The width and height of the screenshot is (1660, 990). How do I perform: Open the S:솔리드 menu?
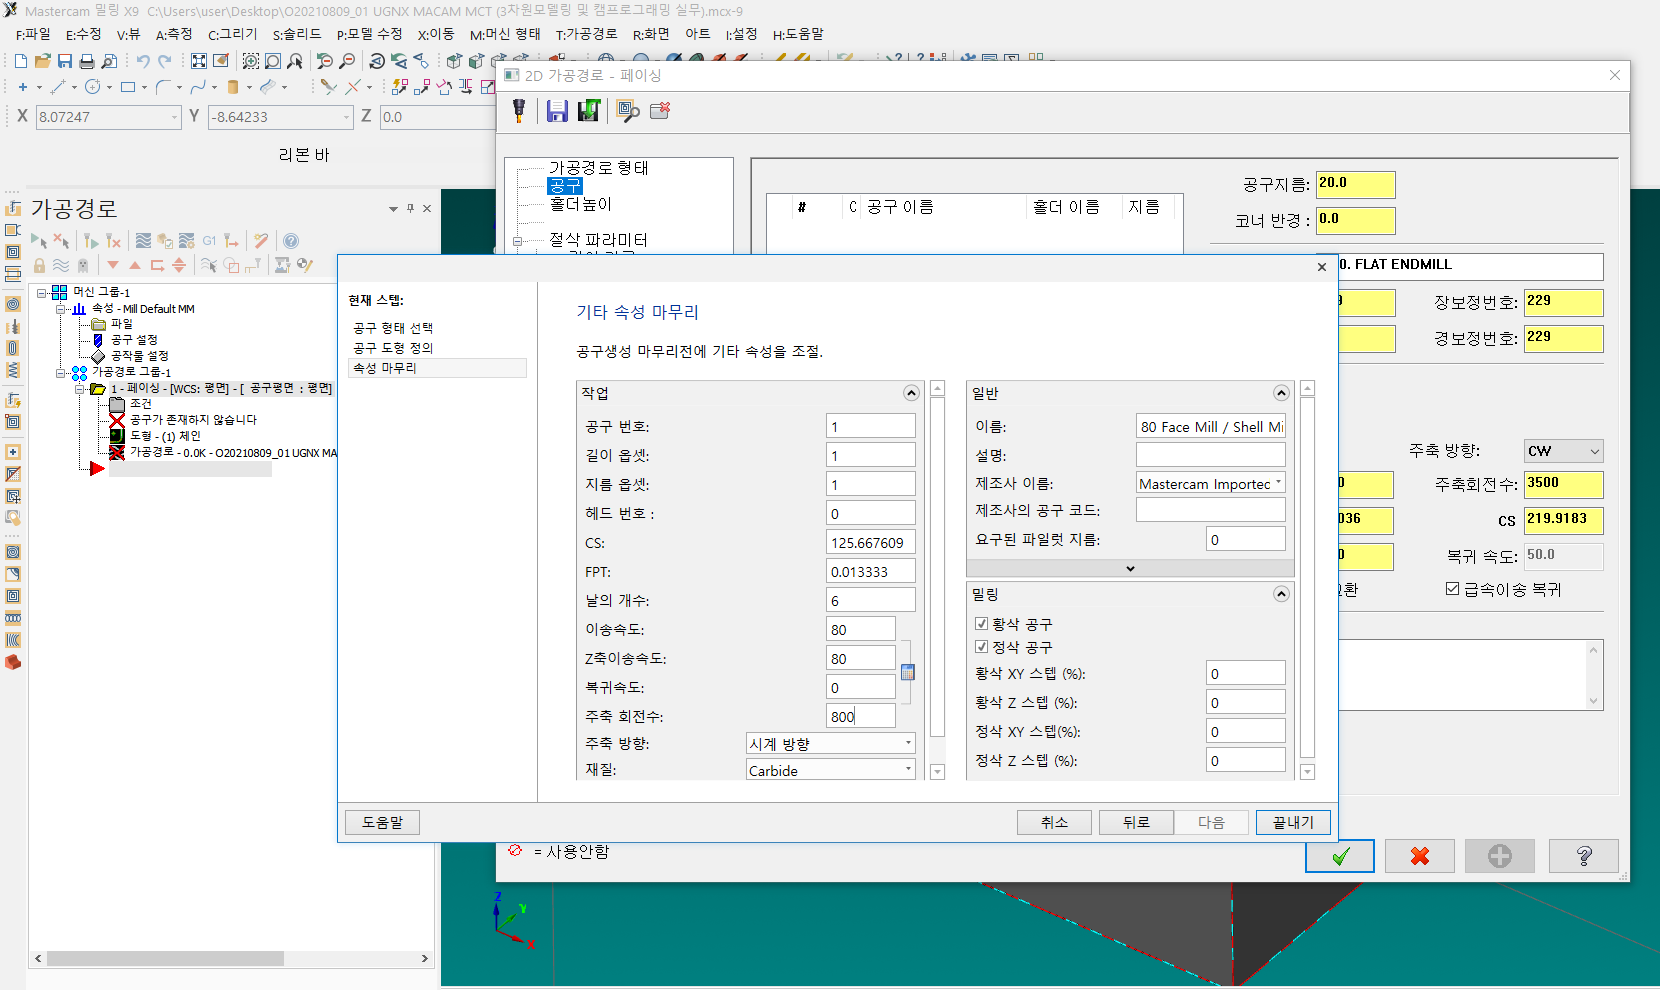(297, 34)
